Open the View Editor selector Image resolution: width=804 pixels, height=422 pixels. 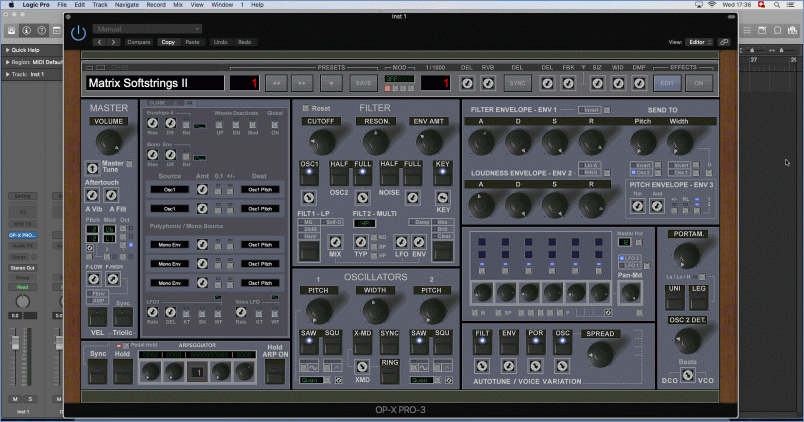[x=700, y=42]
